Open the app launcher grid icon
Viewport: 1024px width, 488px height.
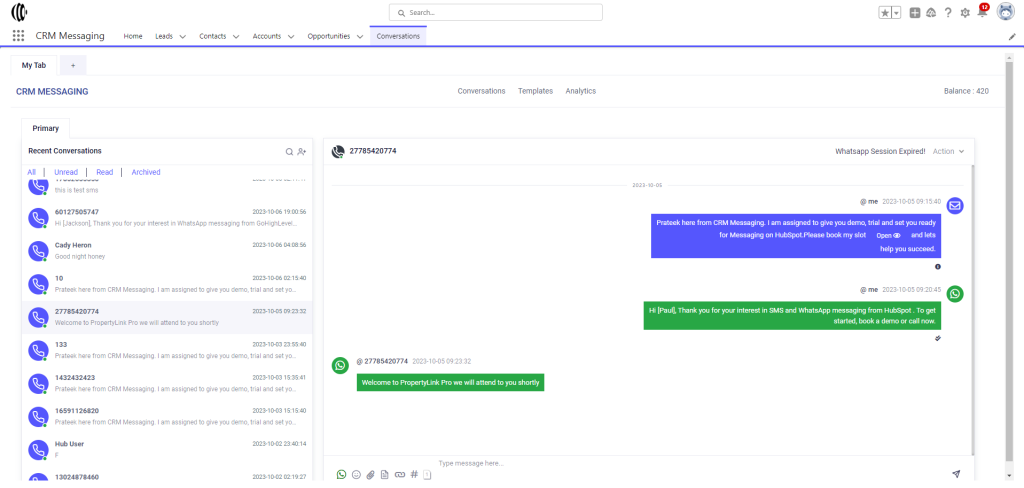[x=18, y=36]
